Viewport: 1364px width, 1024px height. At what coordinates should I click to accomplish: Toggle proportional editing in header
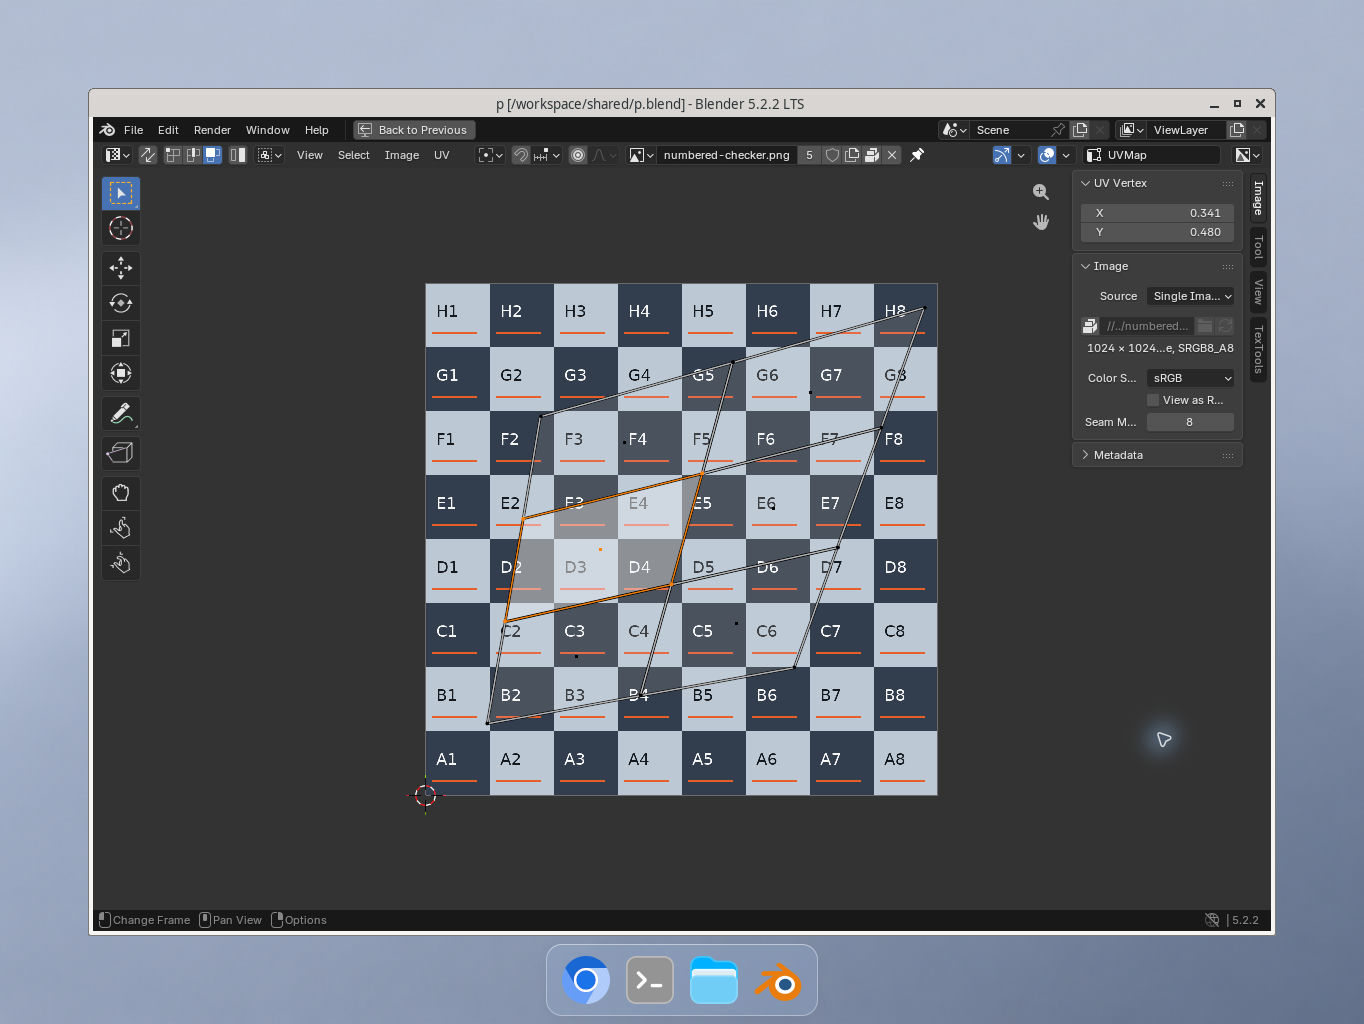(578, 155)
